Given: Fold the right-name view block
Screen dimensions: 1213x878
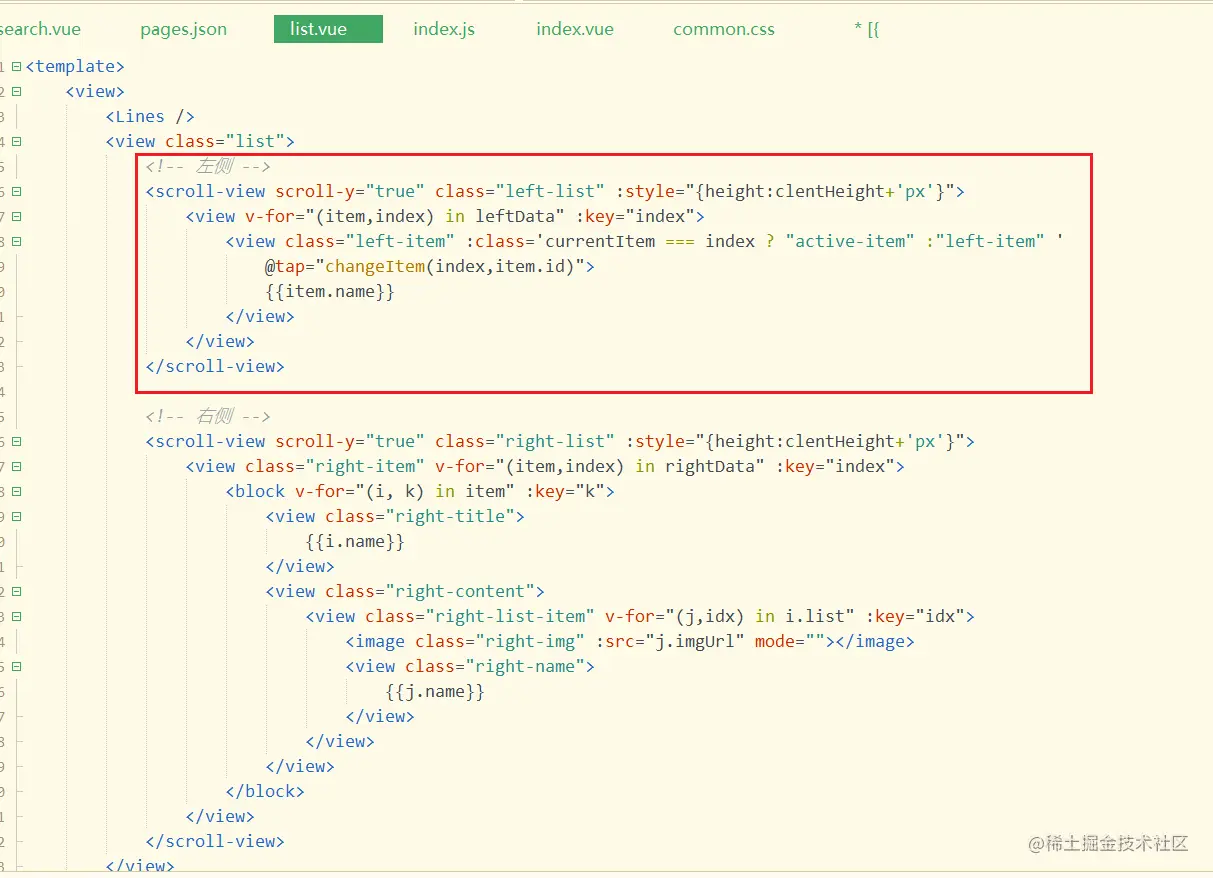Looking at the screenshot, I should coord(16,666).
